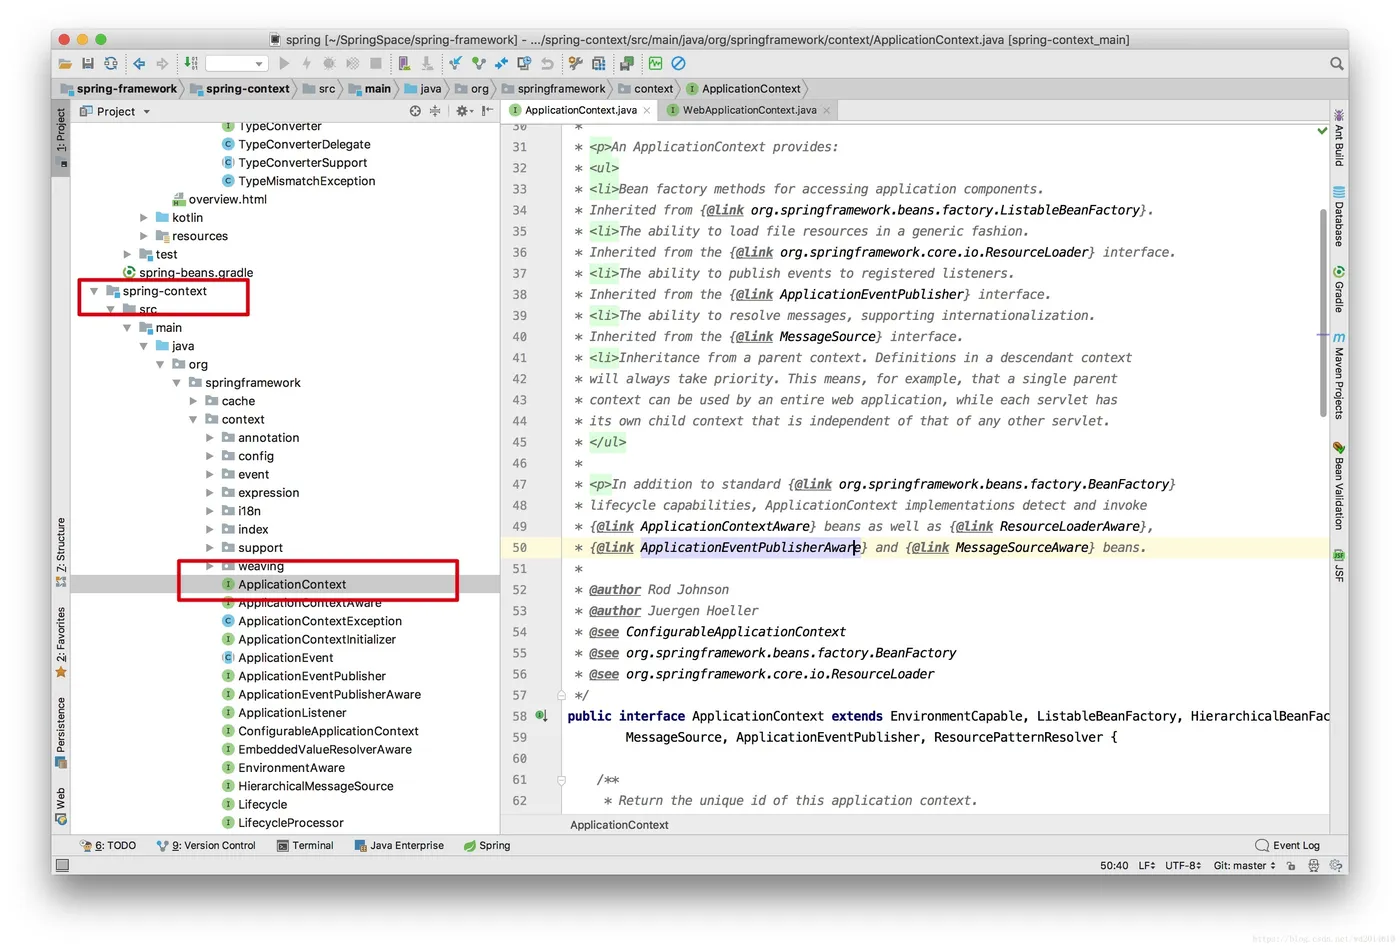Click the Save All disk icon
1400x948 pixels.
[88, 63]
